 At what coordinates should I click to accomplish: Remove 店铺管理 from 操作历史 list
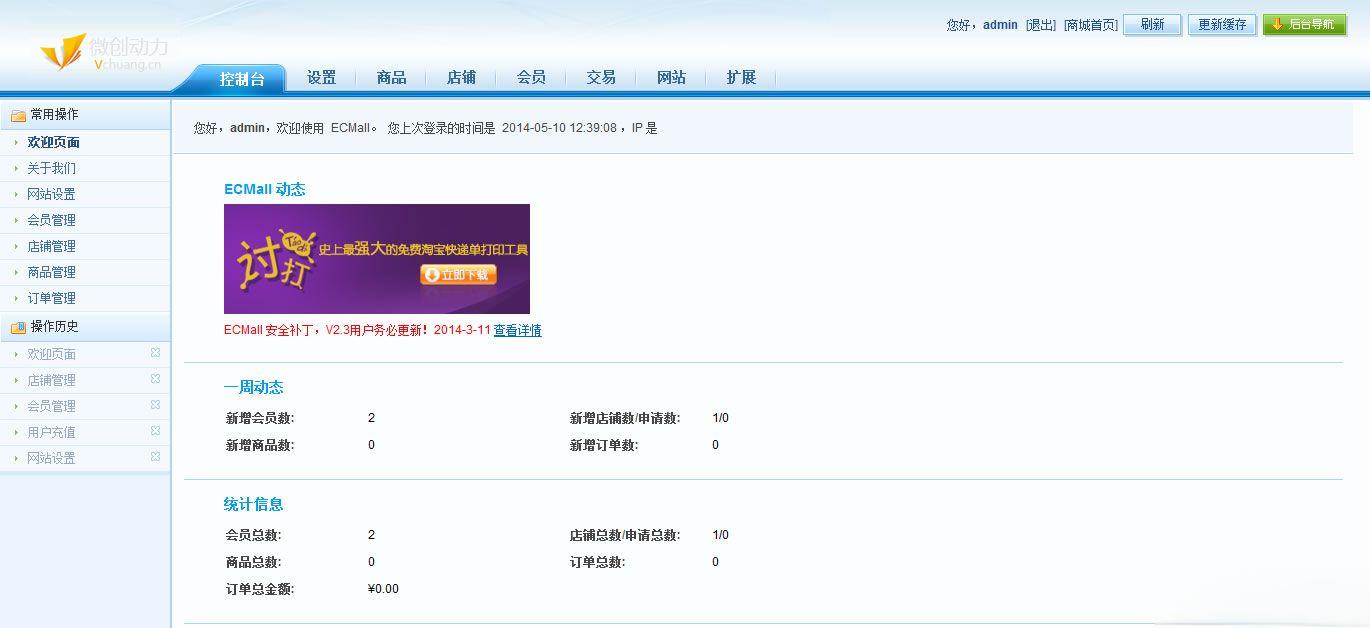coord(155,379)
